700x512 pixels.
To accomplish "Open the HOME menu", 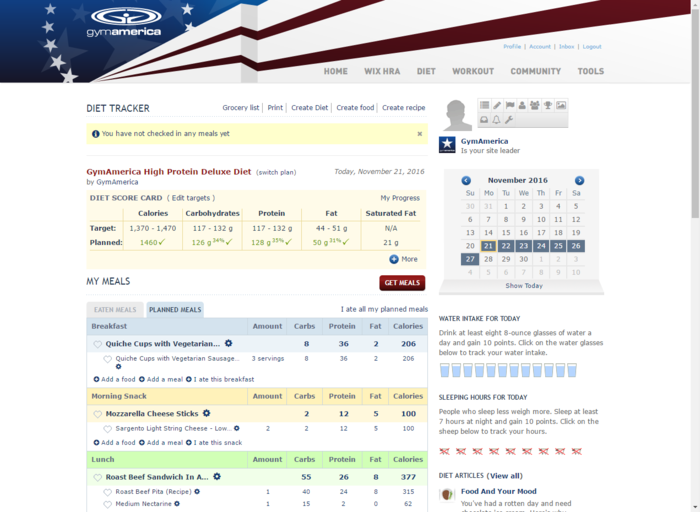I will tap(336, 71).
